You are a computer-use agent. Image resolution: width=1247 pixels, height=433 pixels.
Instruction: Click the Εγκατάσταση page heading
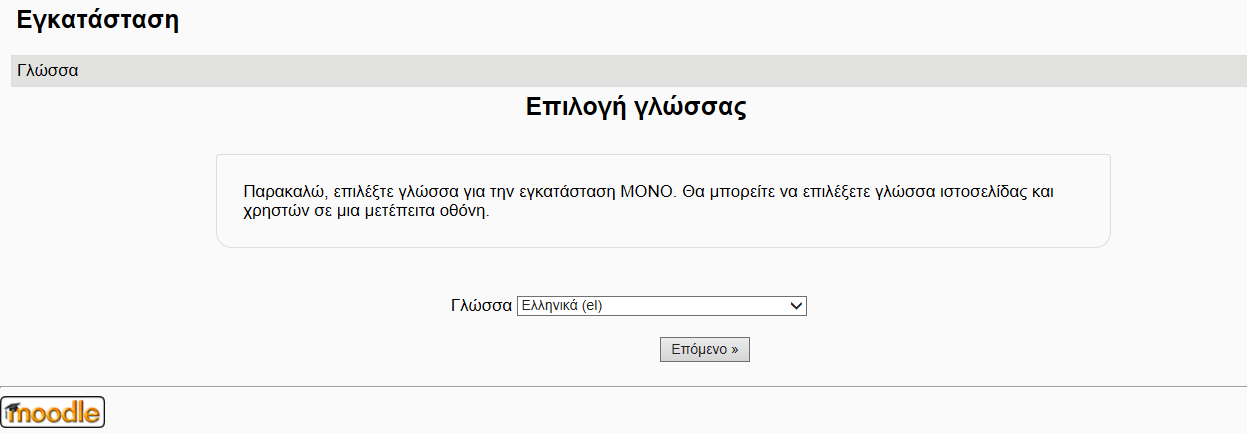pyautogui.click(x=98, y=19)
